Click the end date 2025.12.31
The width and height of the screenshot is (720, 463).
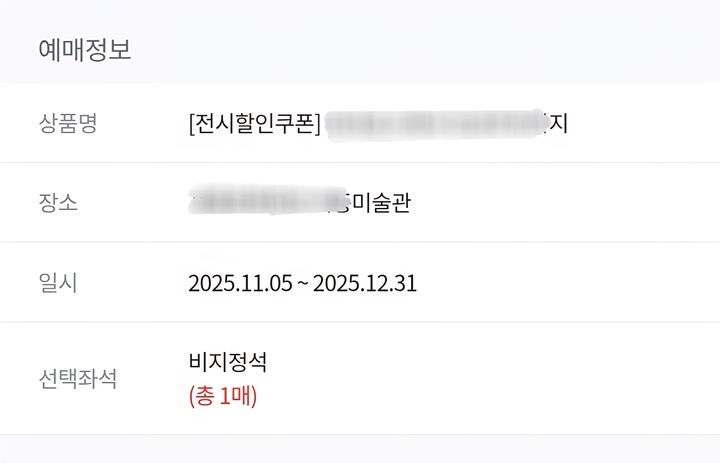[x=365, y=283]
